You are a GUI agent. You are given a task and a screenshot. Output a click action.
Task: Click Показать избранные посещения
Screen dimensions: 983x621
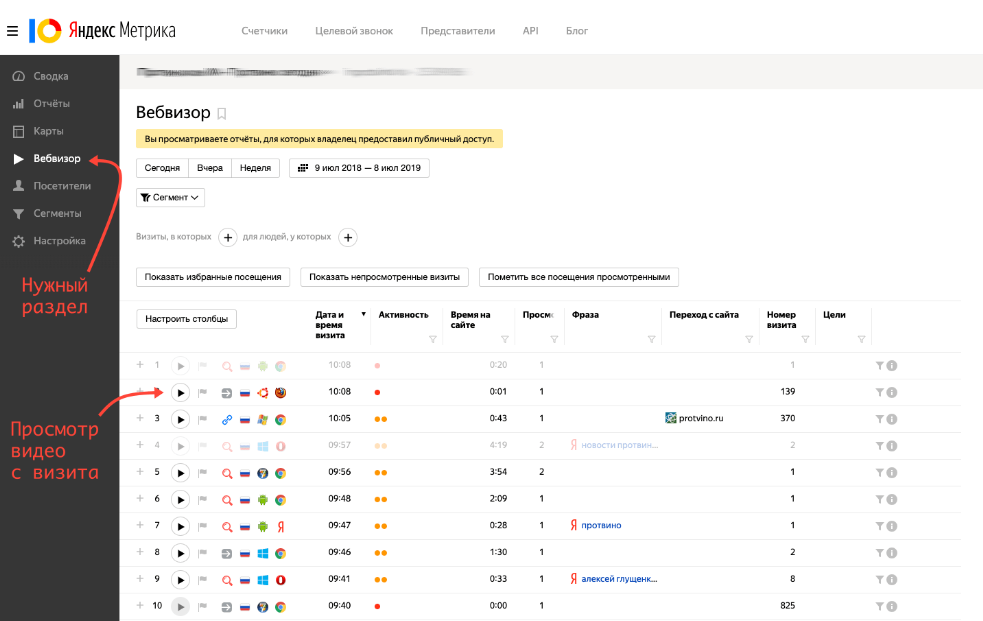point(213,277)
